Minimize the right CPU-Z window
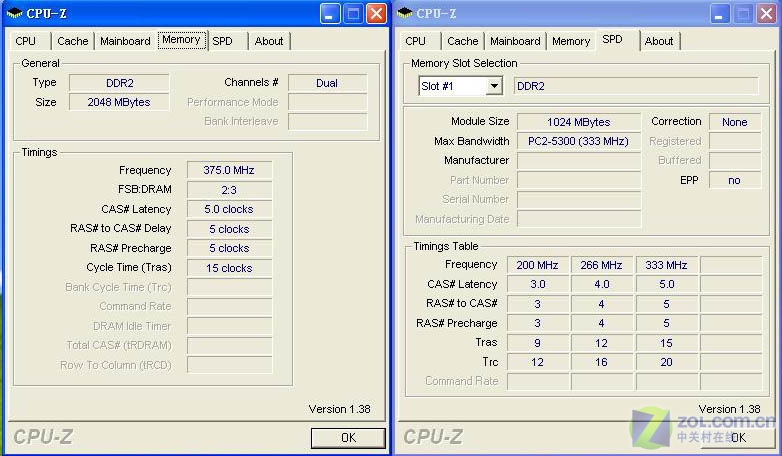 (x=720, y=14)
